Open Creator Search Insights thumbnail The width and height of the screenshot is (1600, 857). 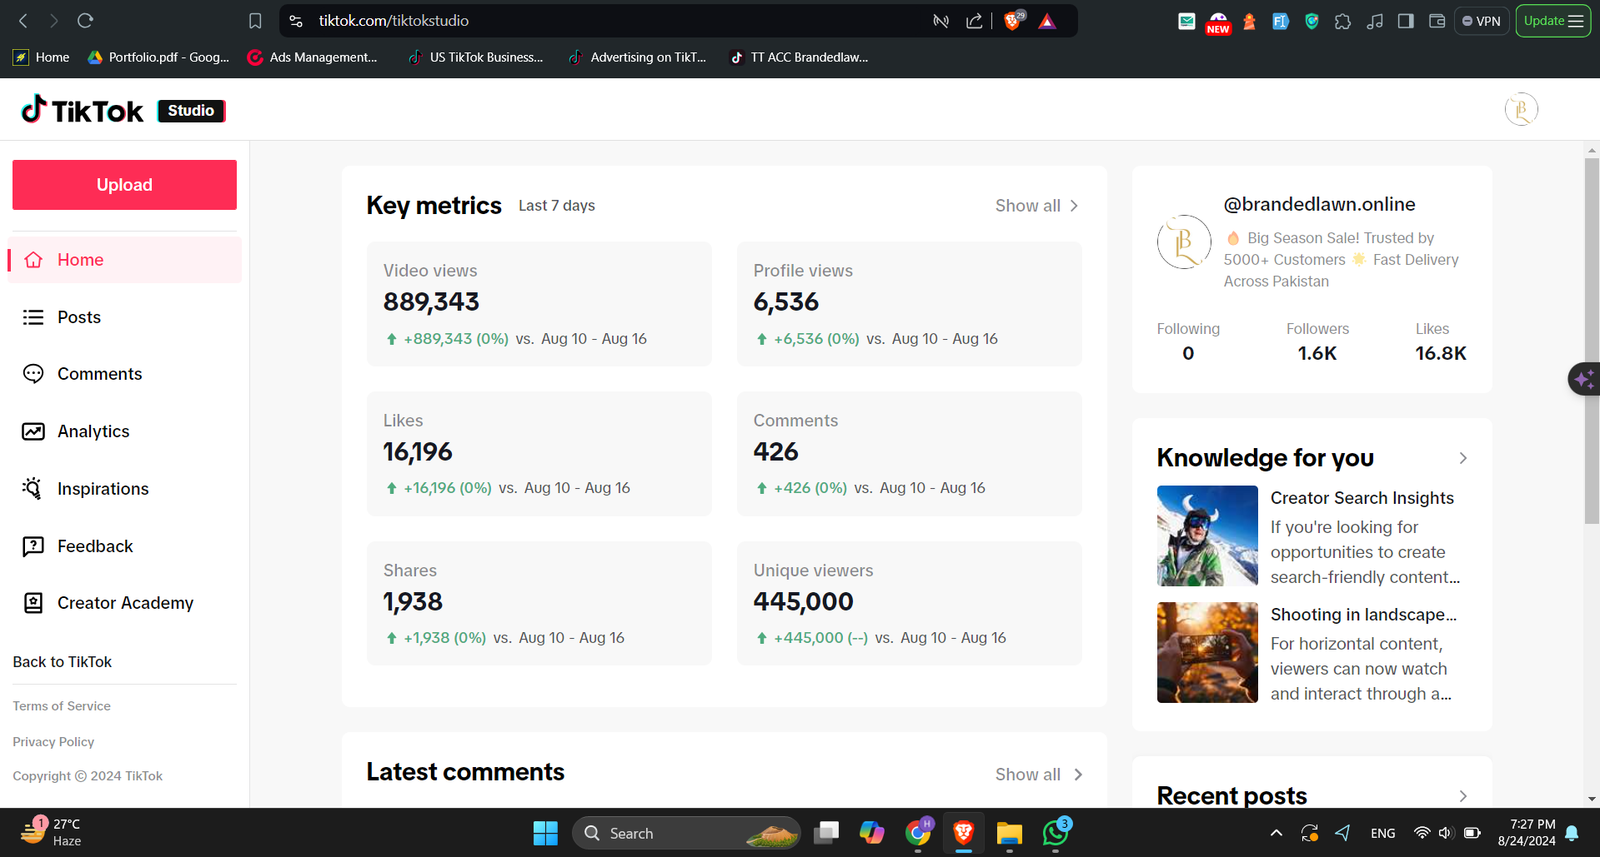(1207, 536)
